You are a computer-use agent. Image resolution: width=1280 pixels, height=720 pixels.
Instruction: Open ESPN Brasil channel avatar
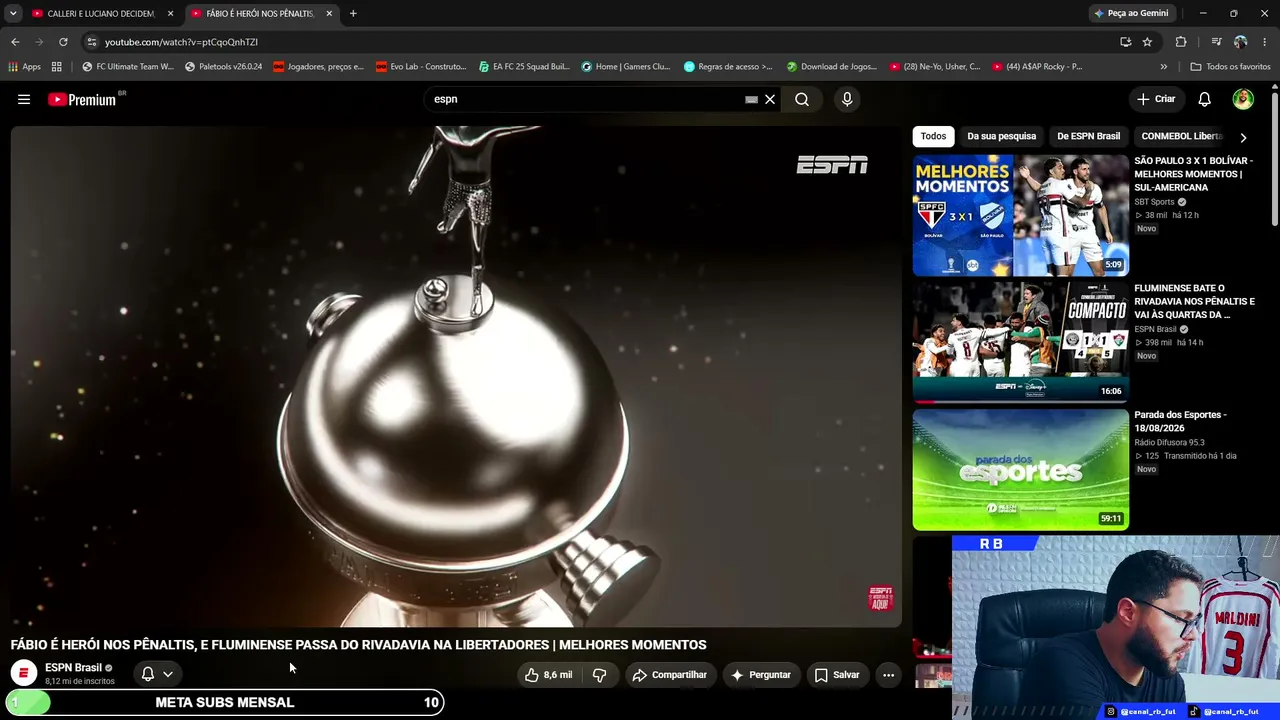24,673
